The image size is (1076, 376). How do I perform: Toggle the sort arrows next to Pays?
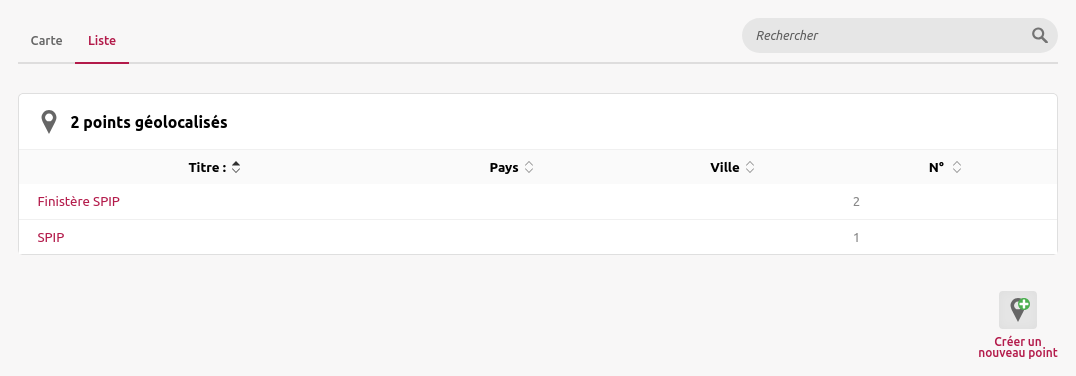coord(528,167)
